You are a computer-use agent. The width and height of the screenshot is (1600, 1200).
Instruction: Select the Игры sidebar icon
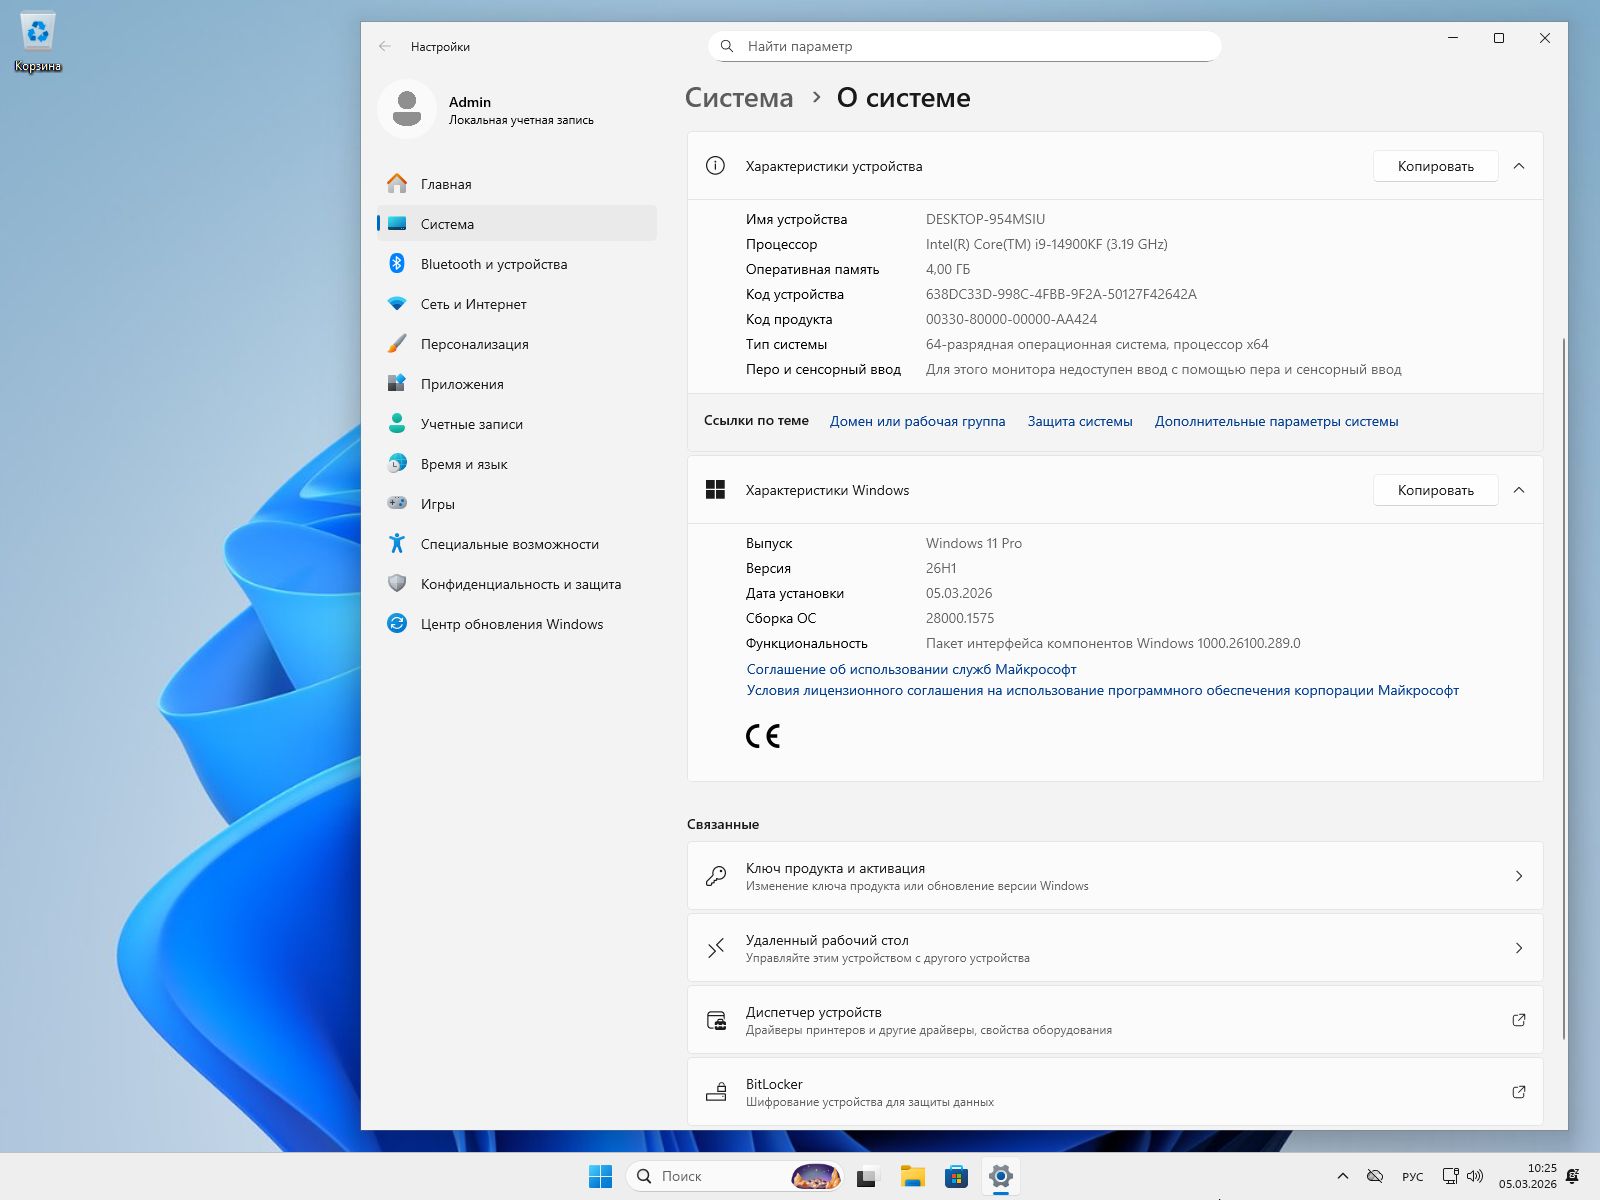(x=399, y=504)
